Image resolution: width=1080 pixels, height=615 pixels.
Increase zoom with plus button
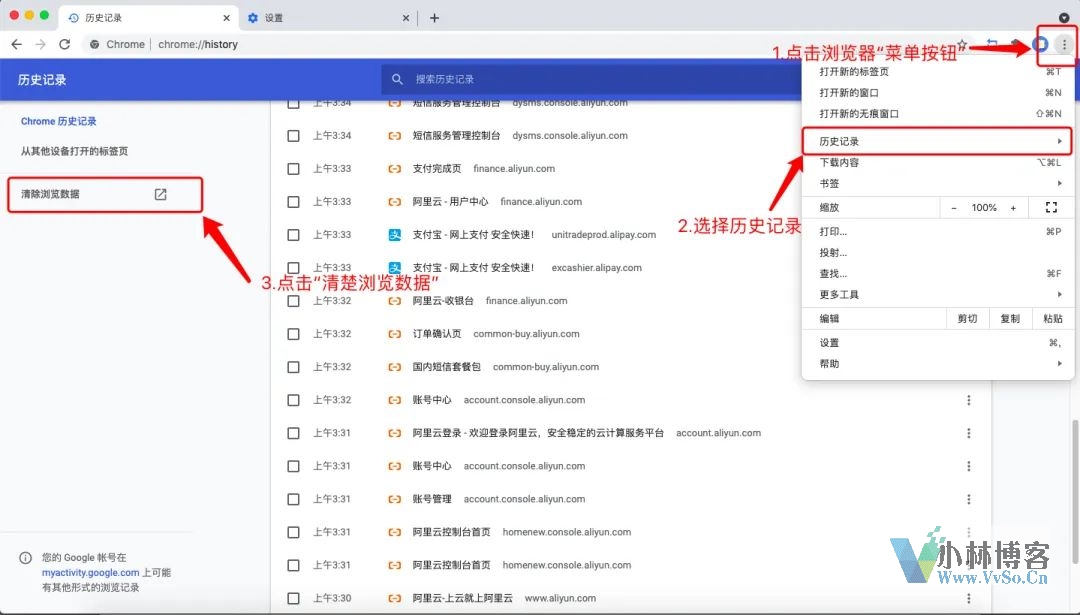tap(1013, 207)
